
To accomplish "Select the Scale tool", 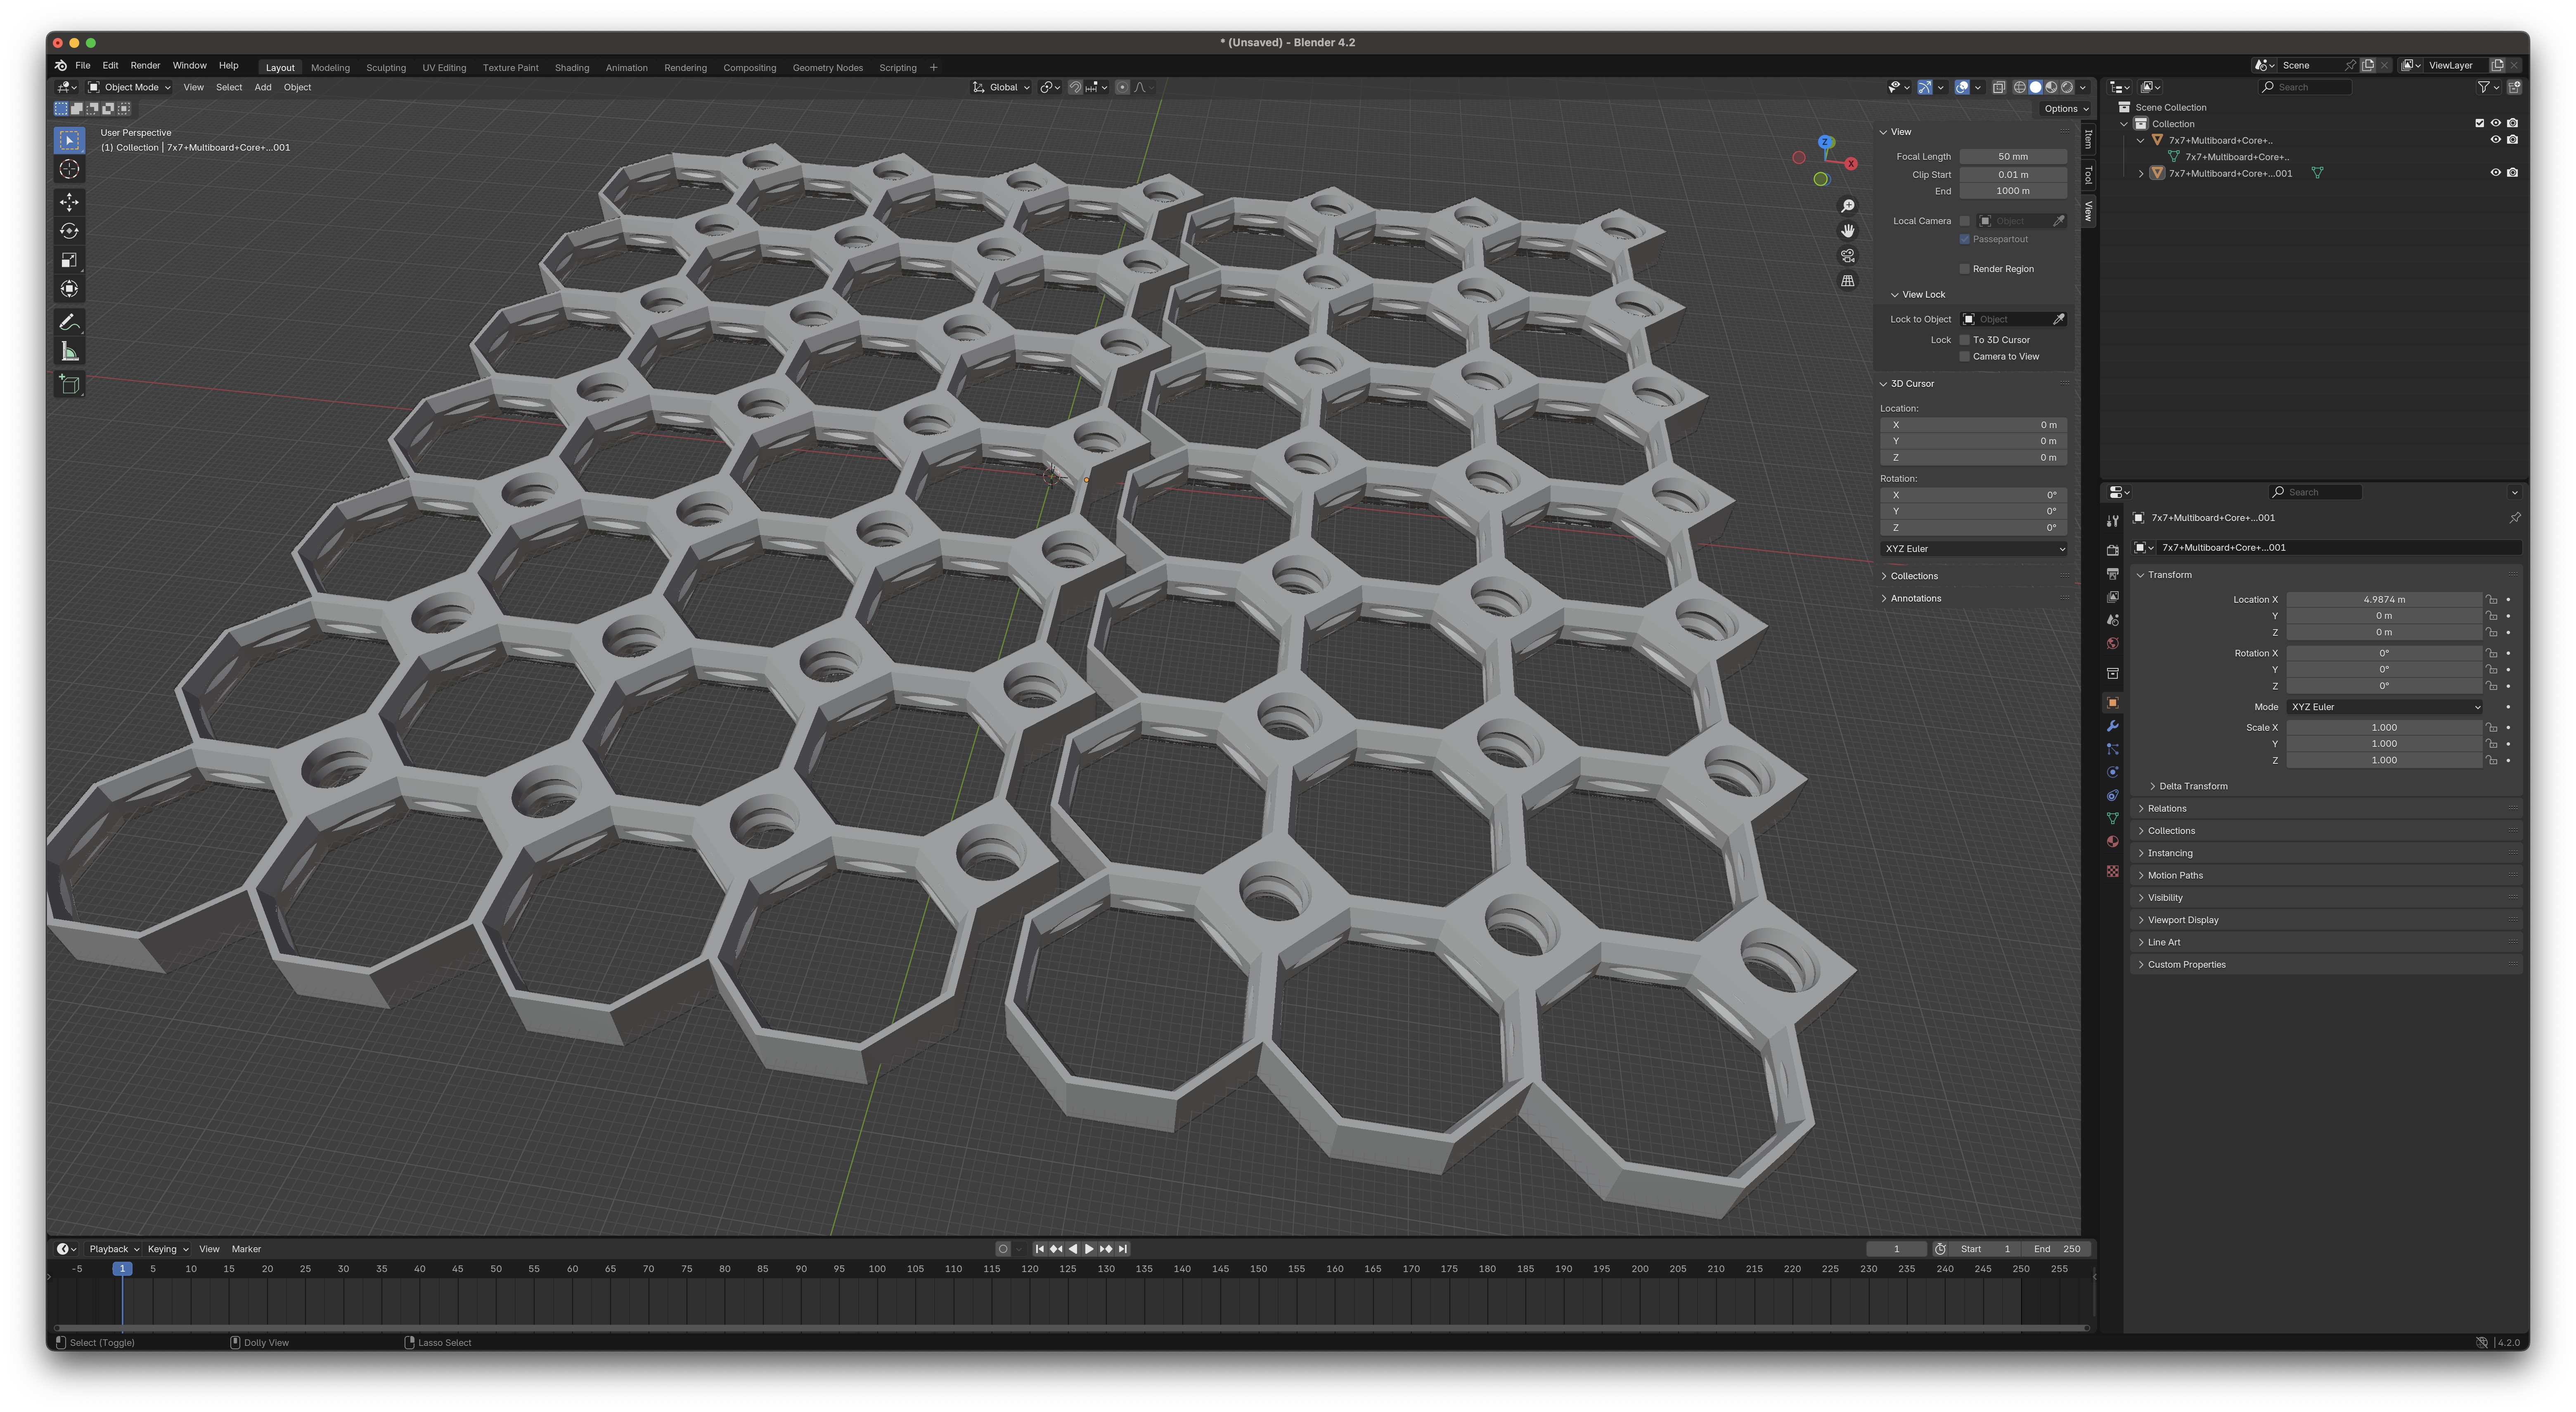I will click(69, 260).
